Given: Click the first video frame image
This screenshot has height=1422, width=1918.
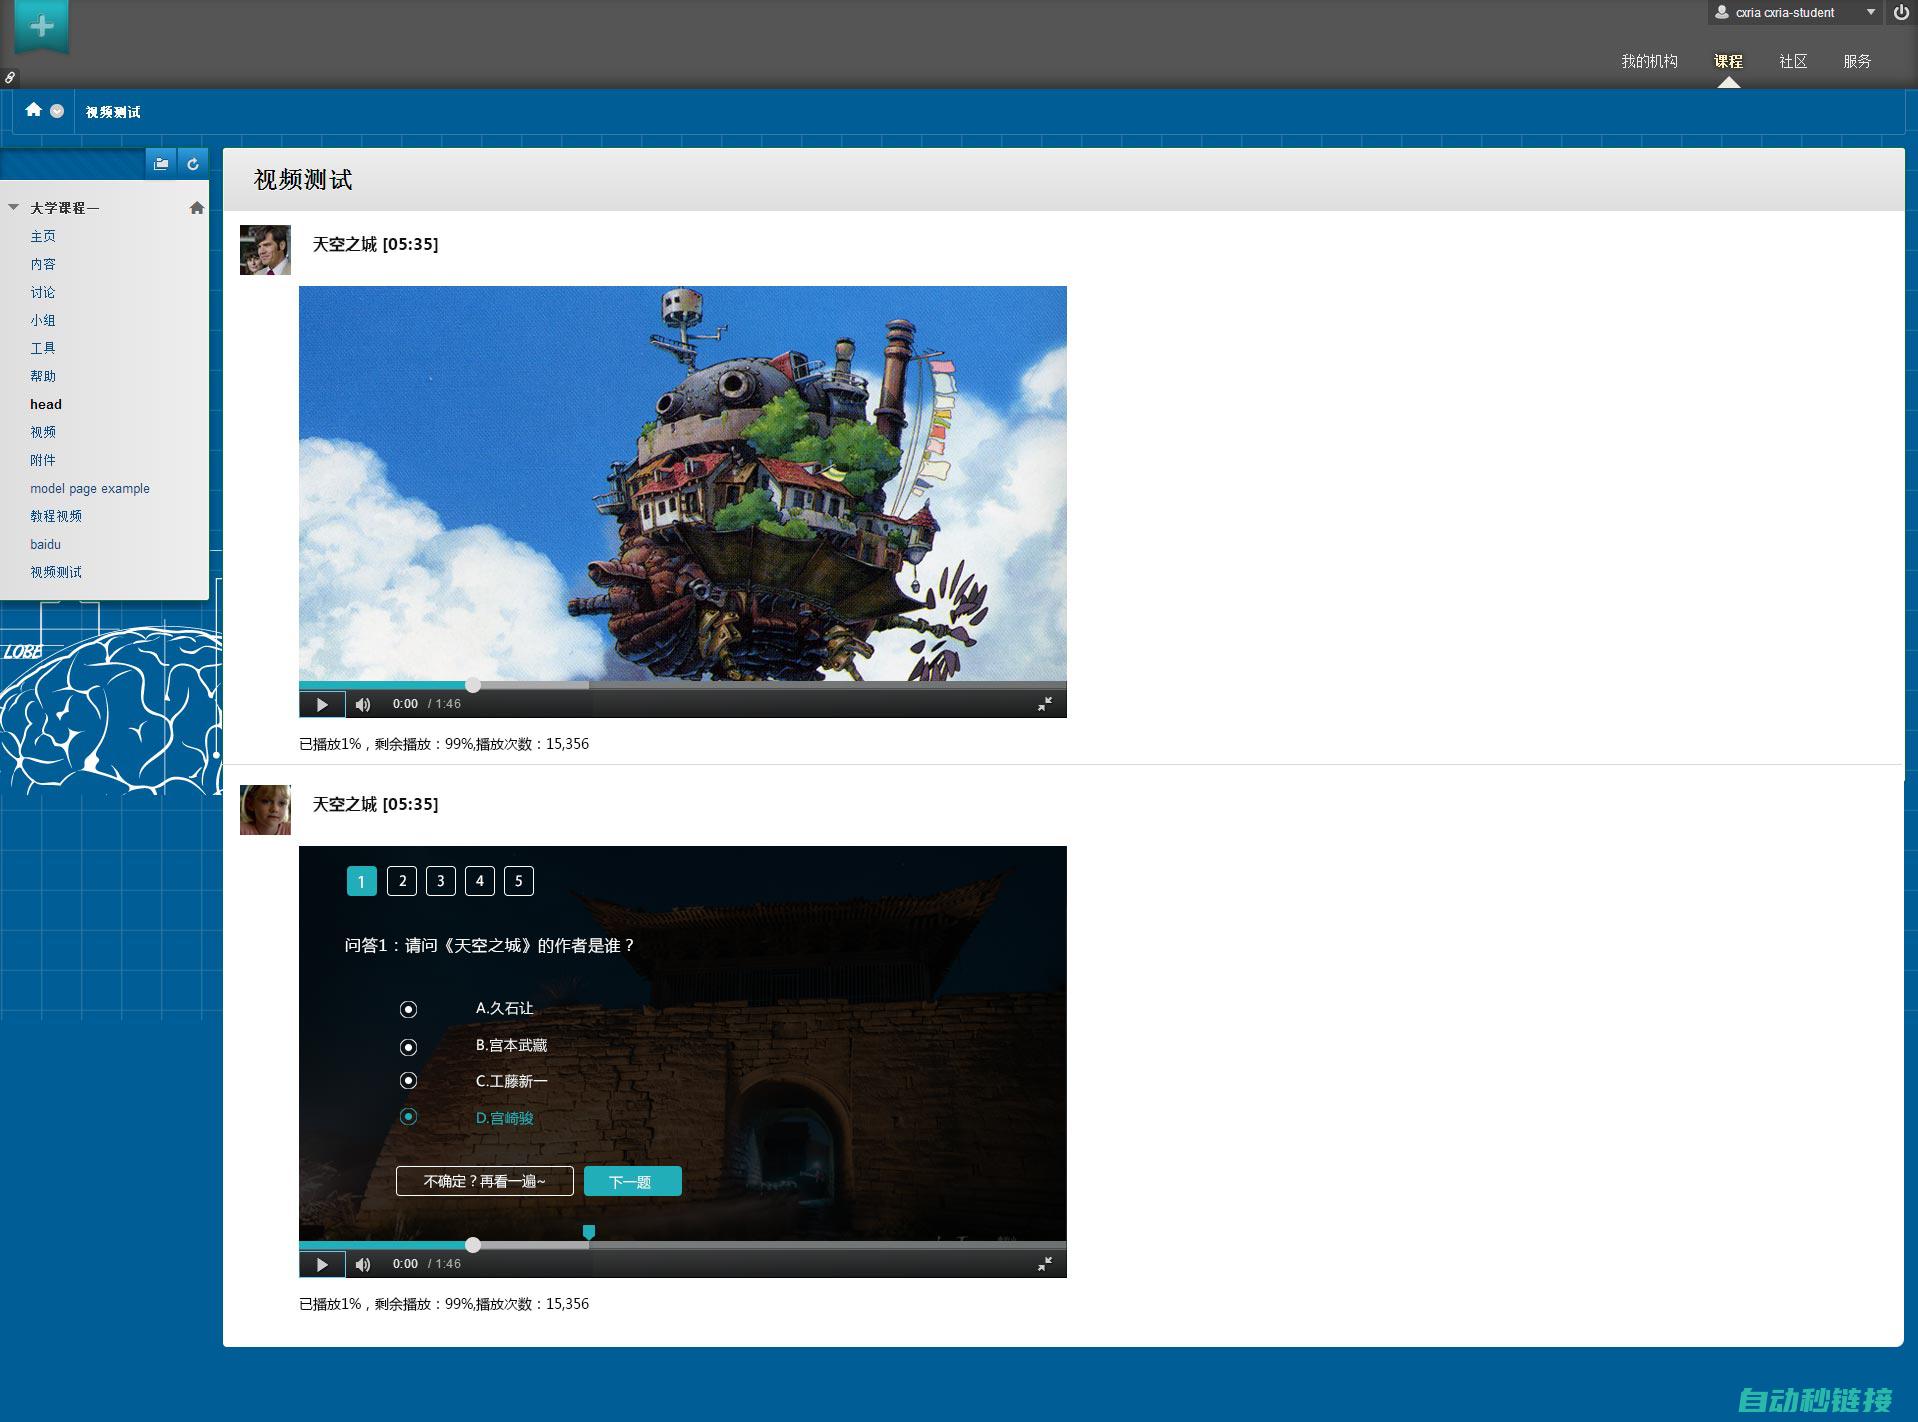Looking at the screenshot, I should (683, 483).
